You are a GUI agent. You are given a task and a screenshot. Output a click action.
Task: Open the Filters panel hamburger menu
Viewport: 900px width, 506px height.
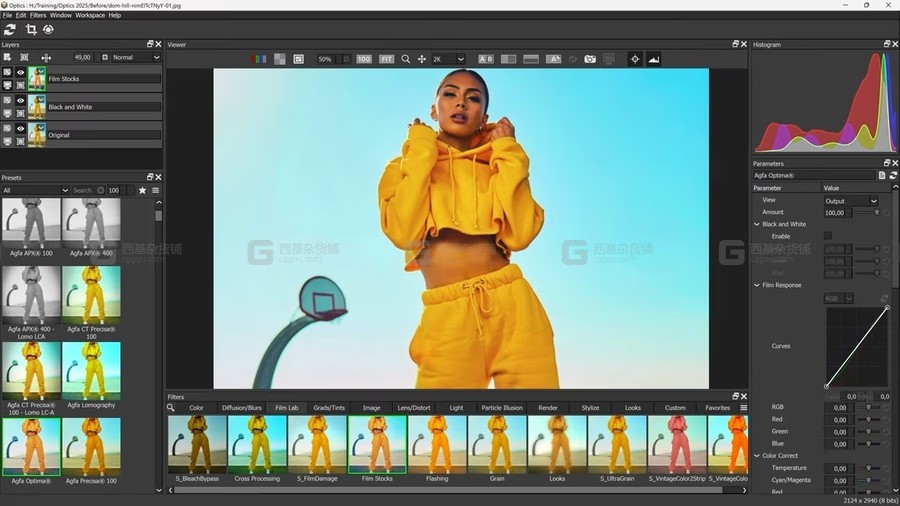pyautogui.click(x=743, y=408)
